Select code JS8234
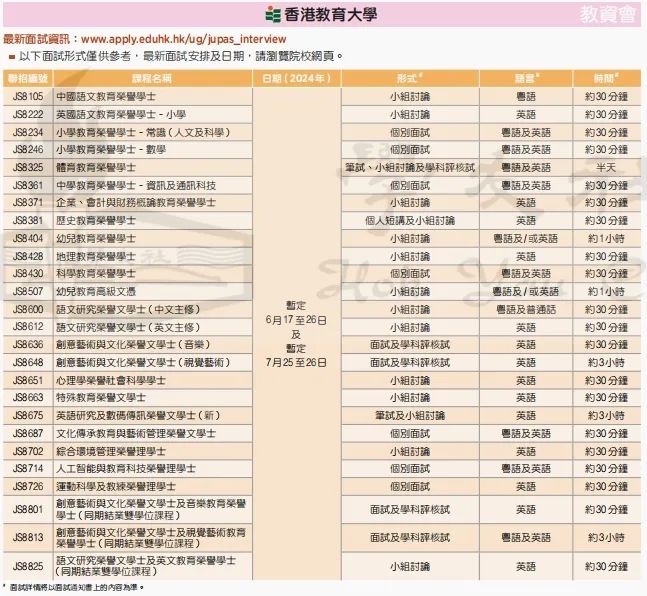Screen dimensions: 647x596 (x=28, y=132)
